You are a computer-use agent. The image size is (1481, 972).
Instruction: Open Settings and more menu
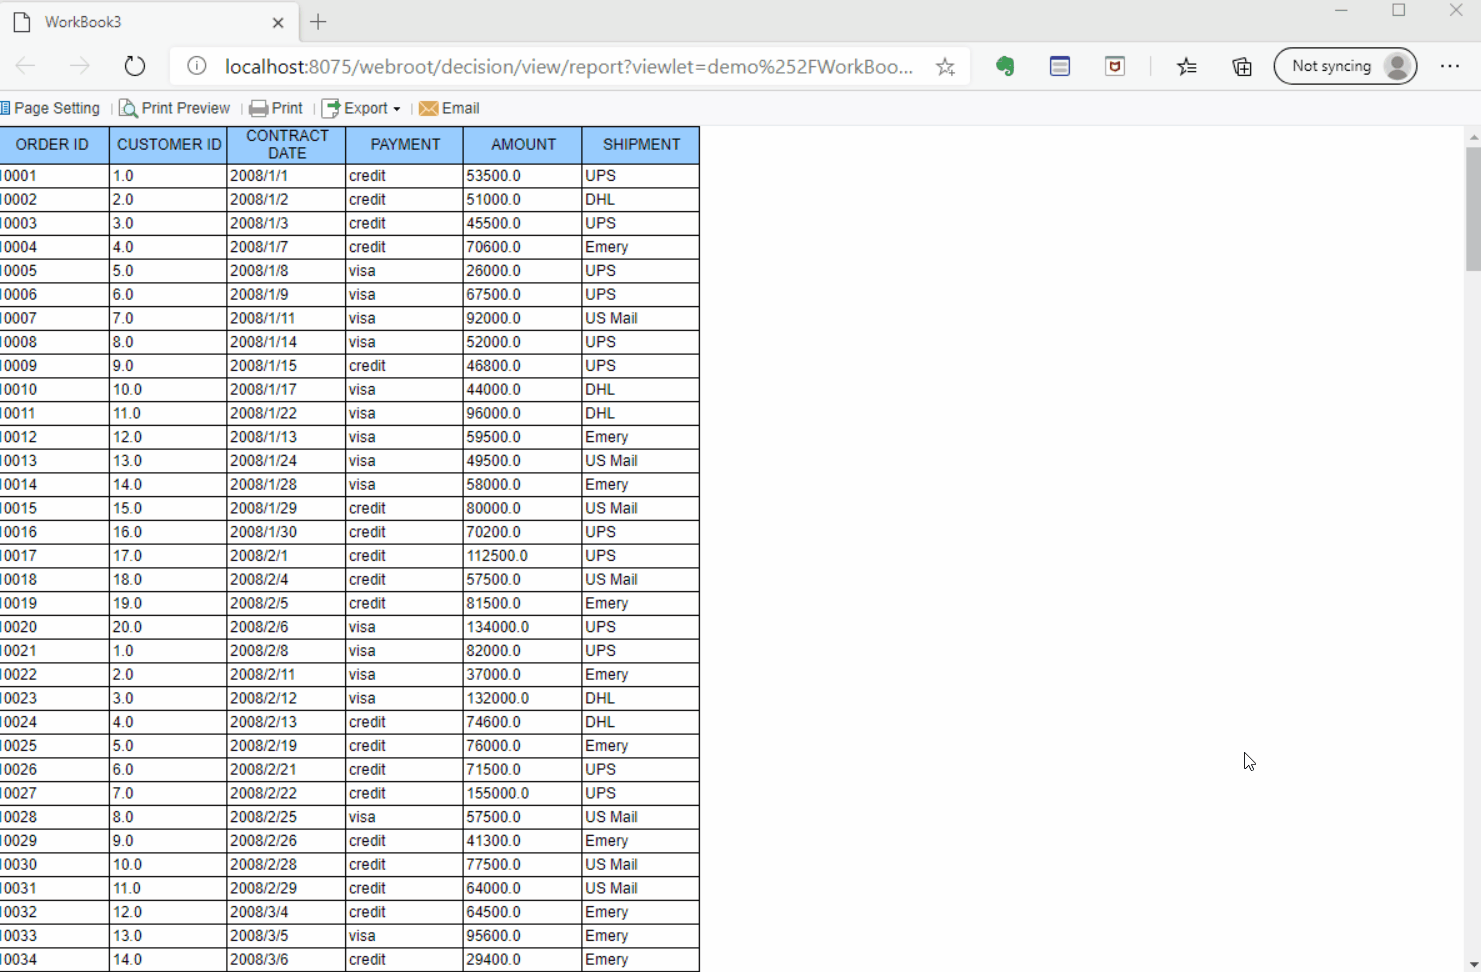[1451, 66]
